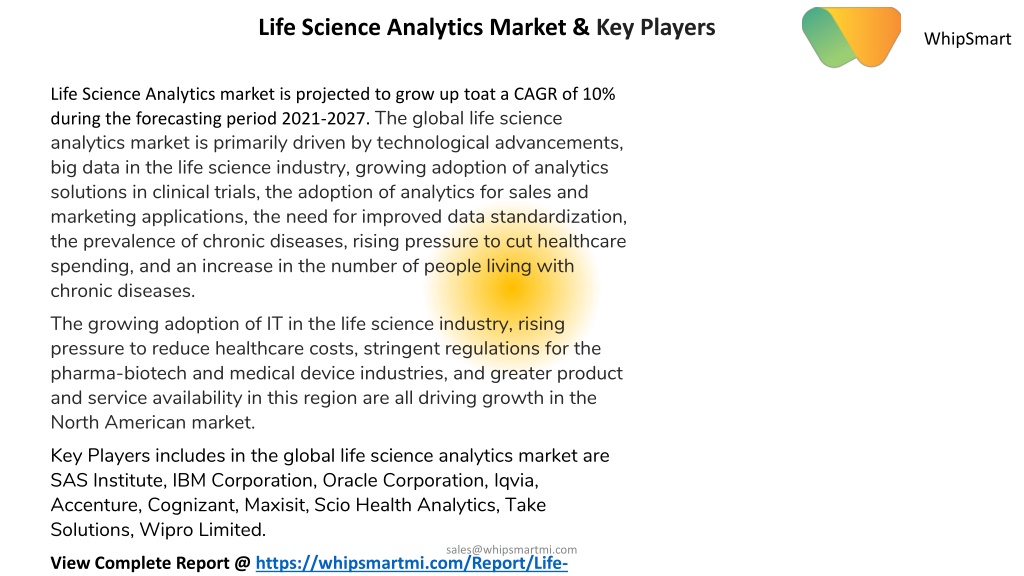The width and height of the screenshot is (1024, 576).
Task: Click the yellow glowing highlight spot
Action: [x=511, y=289]
